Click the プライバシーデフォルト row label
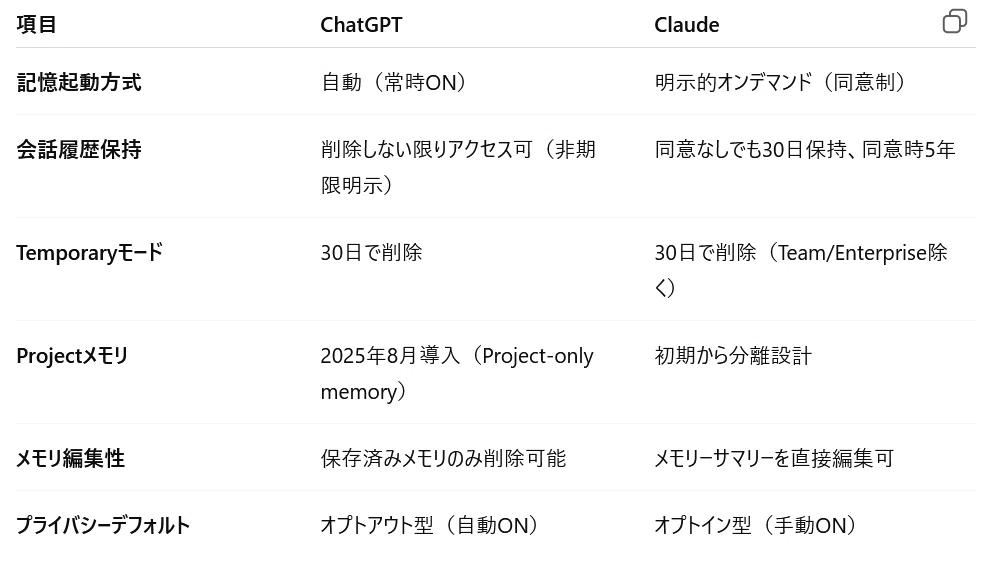This screenshot has height=564, width=1002. click(x=103, y=525)
